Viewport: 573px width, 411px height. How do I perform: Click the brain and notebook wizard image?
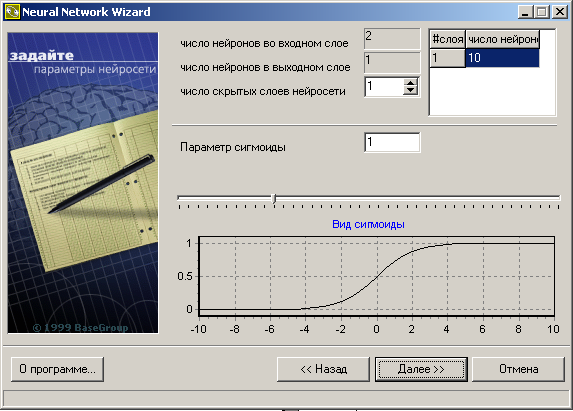(83, 183)
